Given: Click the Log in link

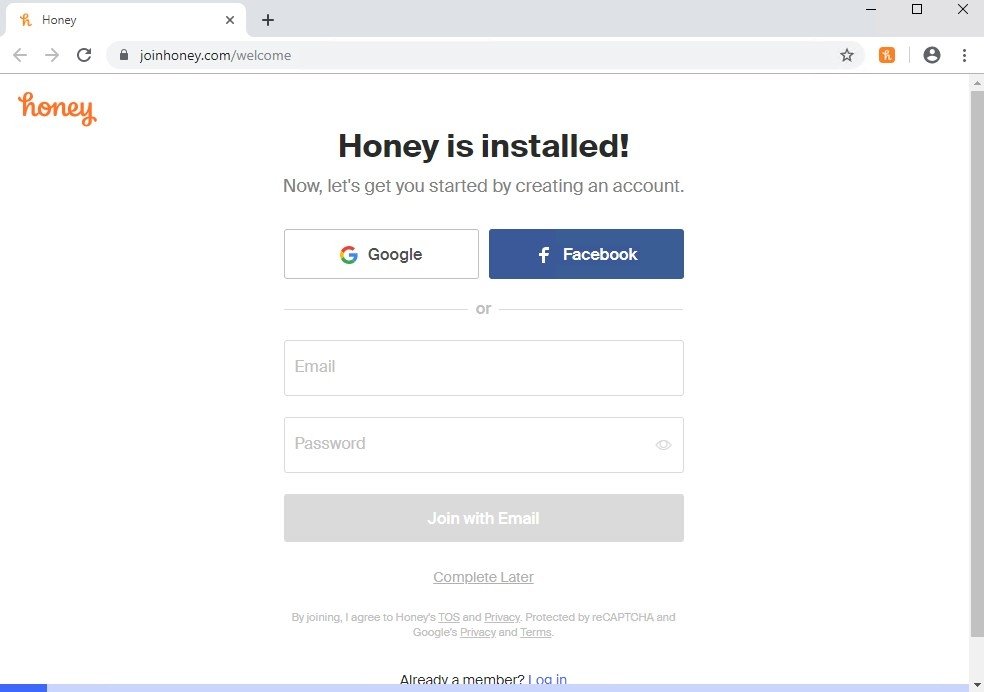Looking at the screenshot, I should point(547,679).
